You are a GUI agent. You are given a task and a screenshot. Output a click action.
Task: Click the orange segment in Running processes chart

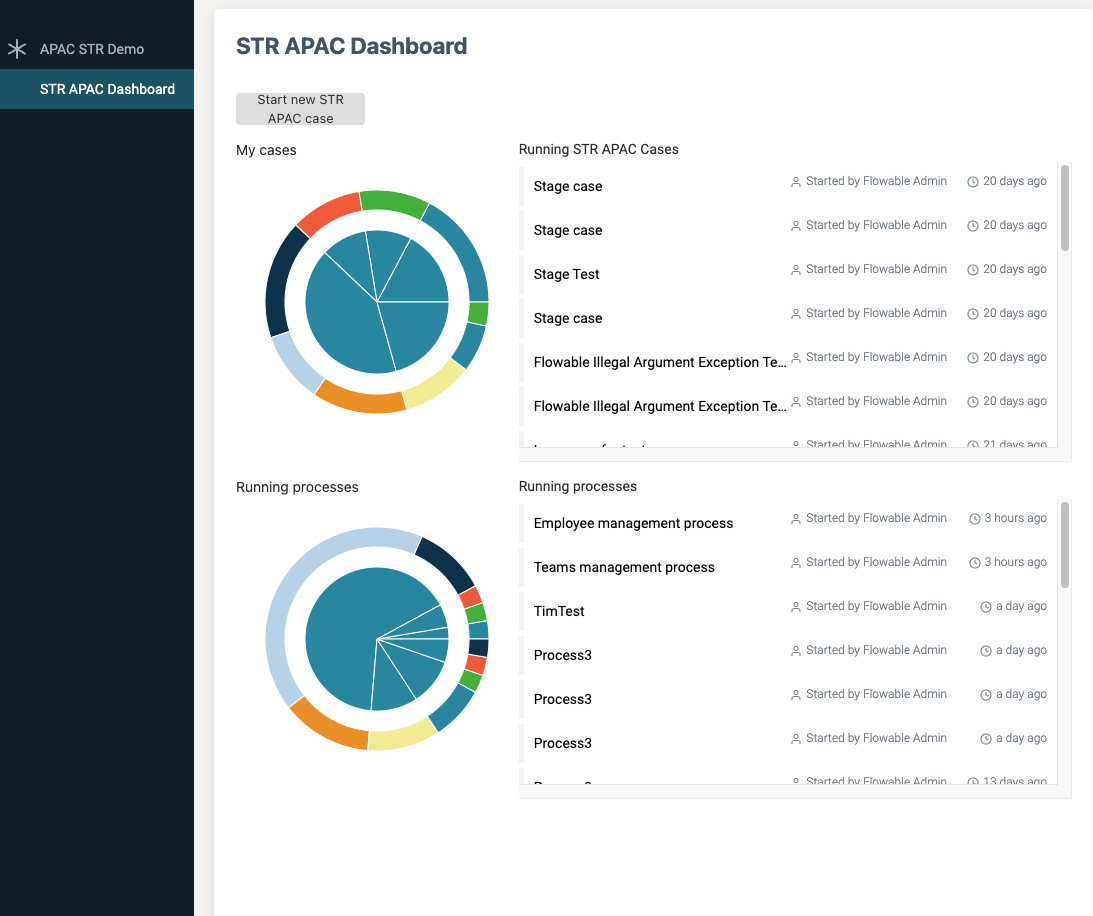327,723
